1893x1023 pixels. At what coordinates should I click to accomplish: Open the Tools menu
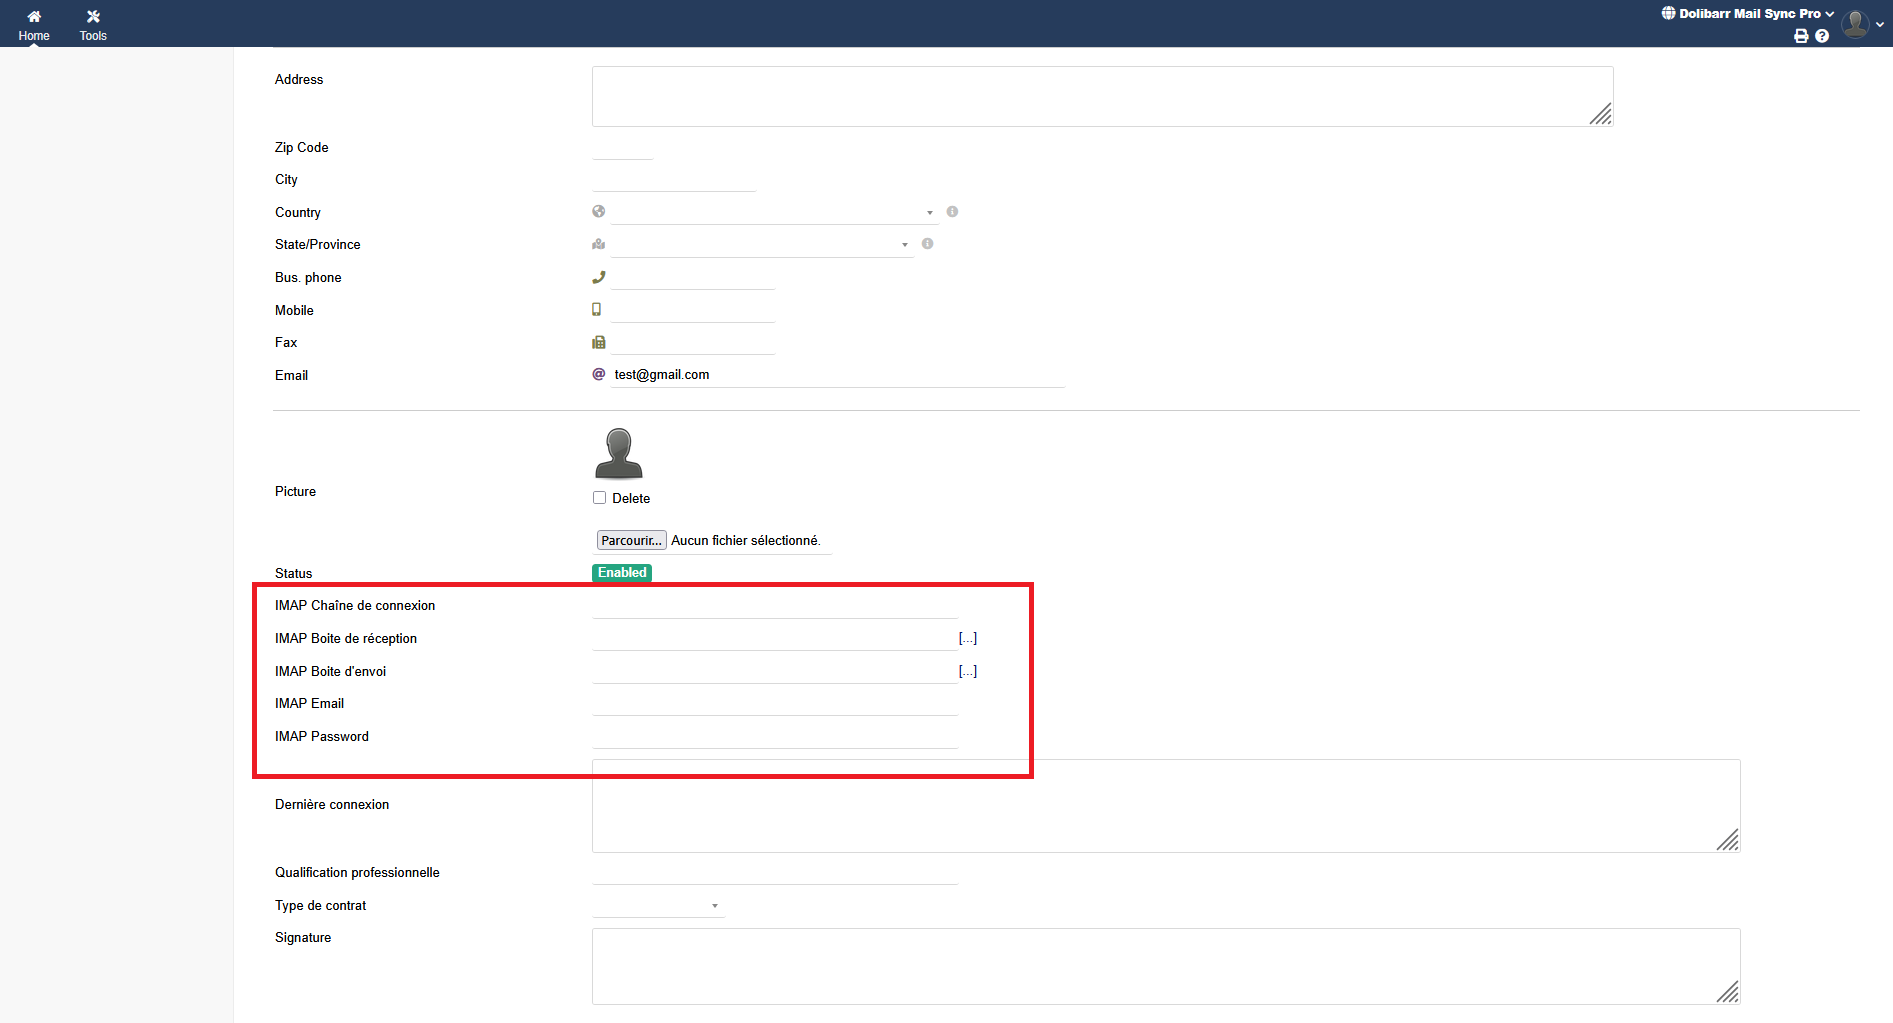coord(93,24)
